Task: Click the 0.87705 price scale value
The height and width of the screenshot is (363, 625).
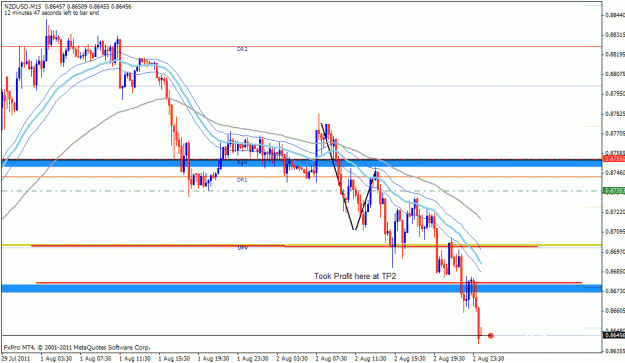Action: (615, 133)
